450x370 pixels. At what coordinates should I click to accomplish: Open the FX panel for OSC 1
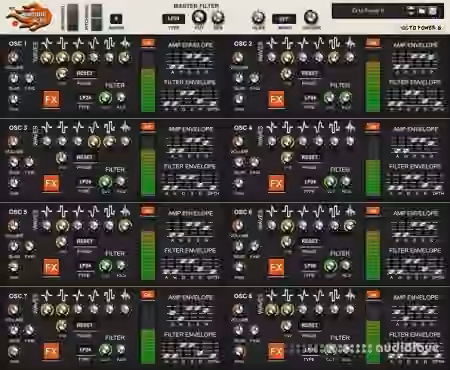point(51,99)
